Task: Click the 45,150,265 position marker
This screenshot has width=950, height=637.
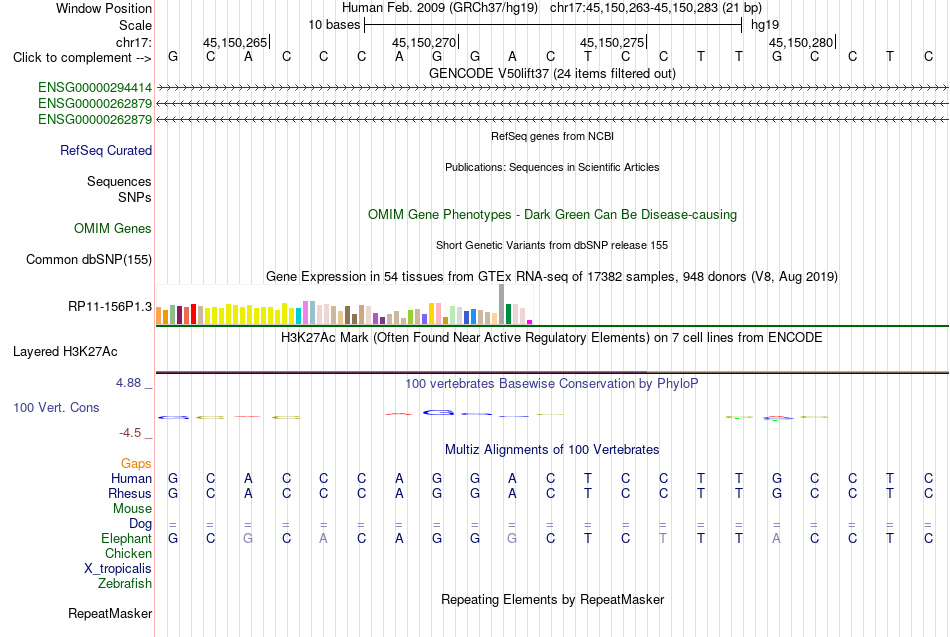Action: (x=235, y=42)
